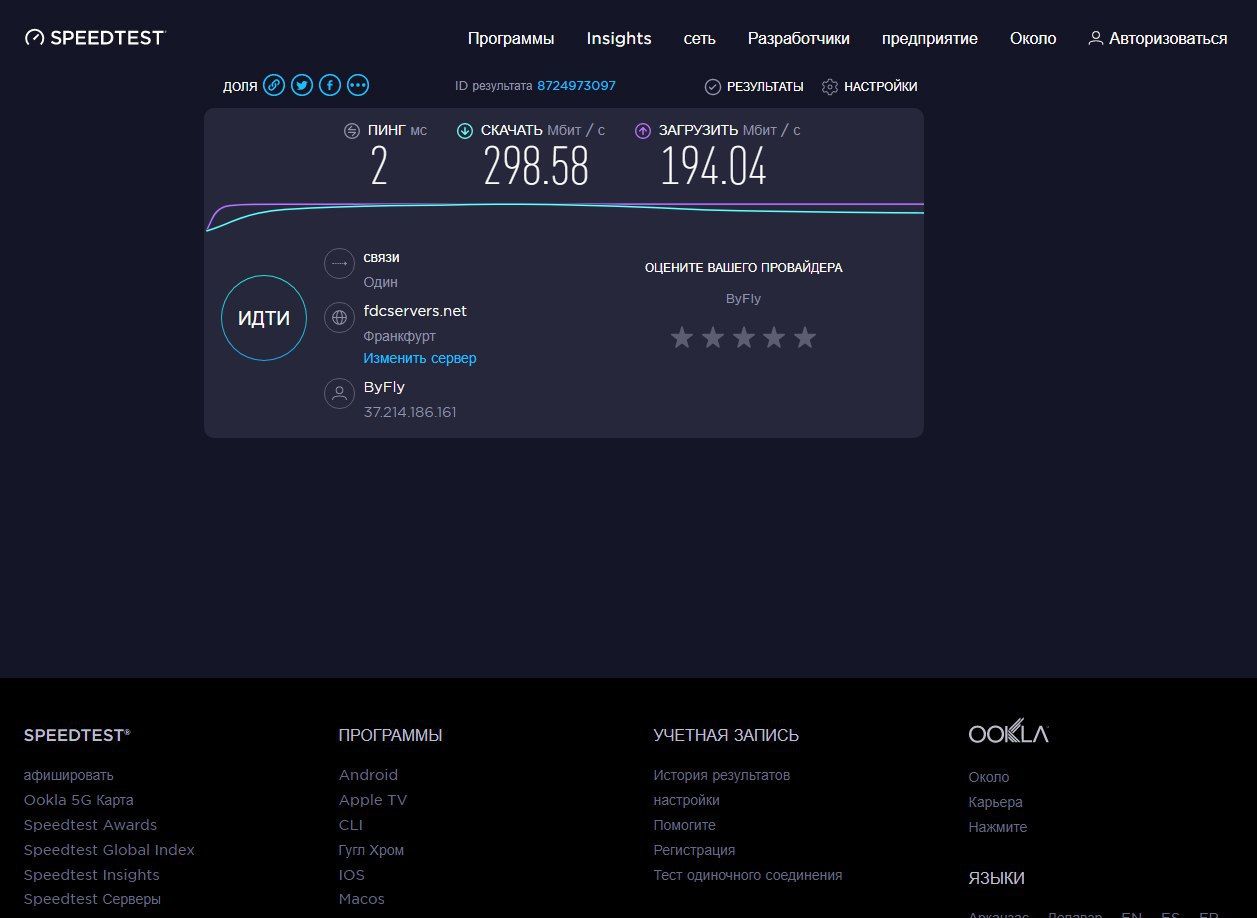Open Speedtest Insights footer link
1257x918 pixels.
[92, 875]
